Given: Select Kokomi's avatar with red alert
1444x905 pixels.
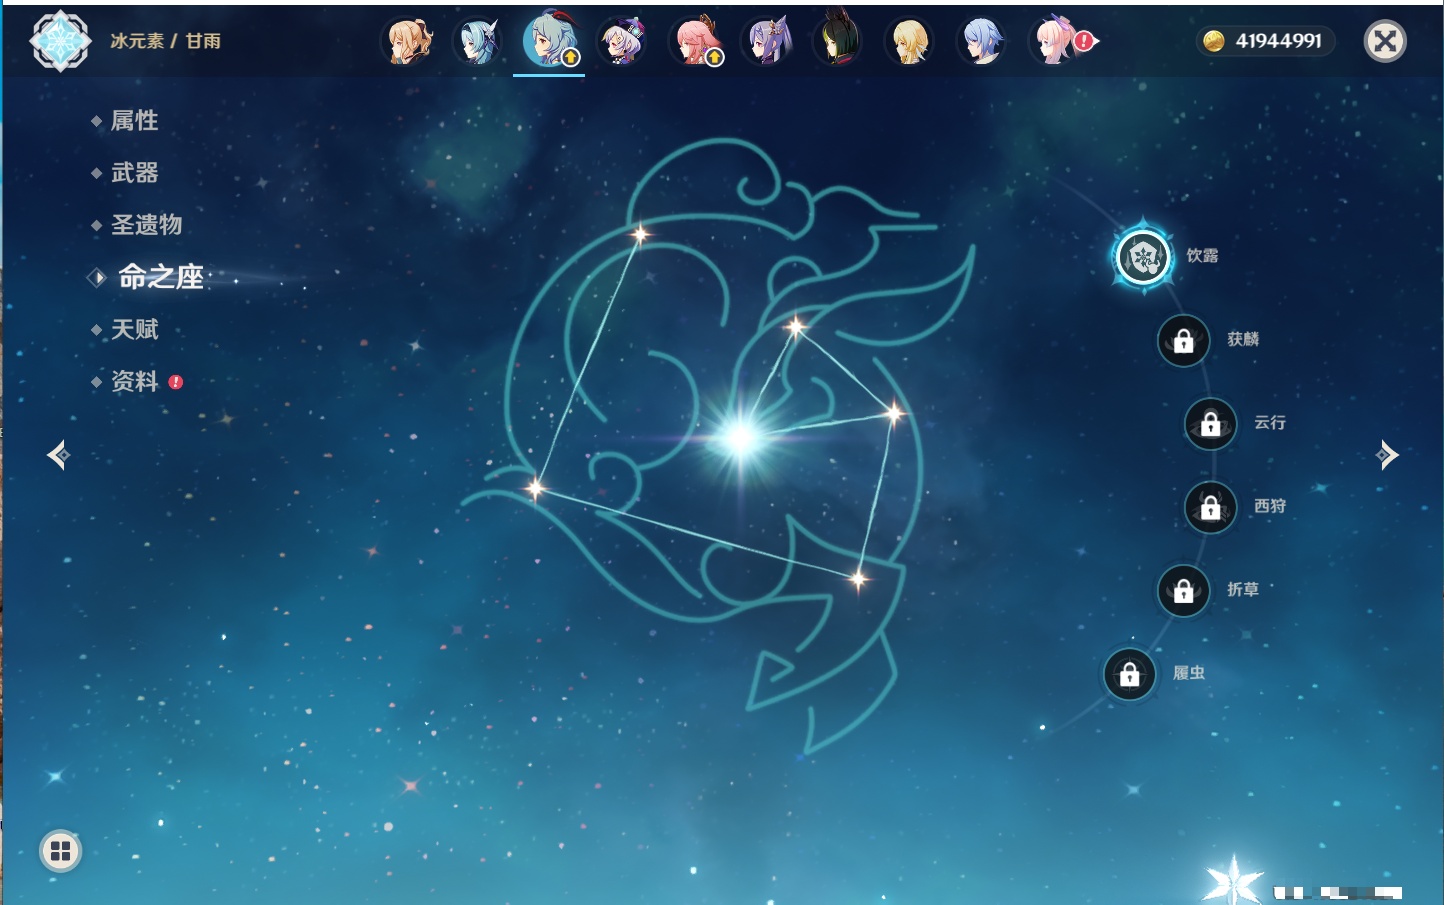Looking at the screenshot, I should 1055,41.
